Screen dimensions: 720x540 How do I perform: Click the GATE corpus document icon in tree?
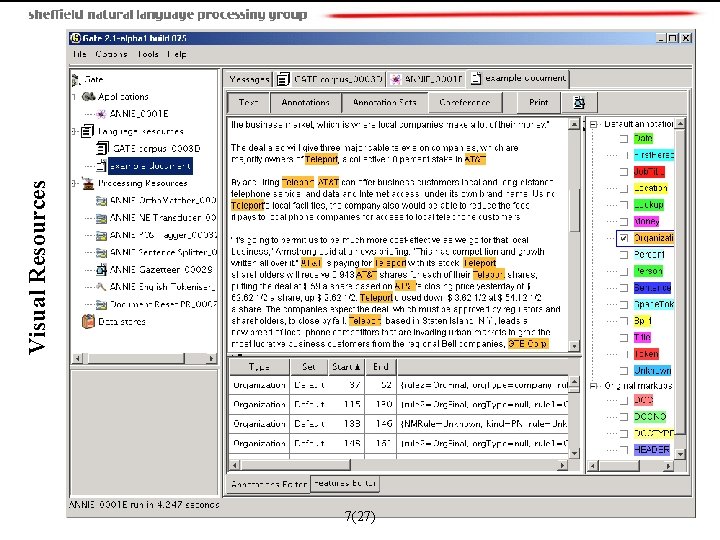(102, 148)
